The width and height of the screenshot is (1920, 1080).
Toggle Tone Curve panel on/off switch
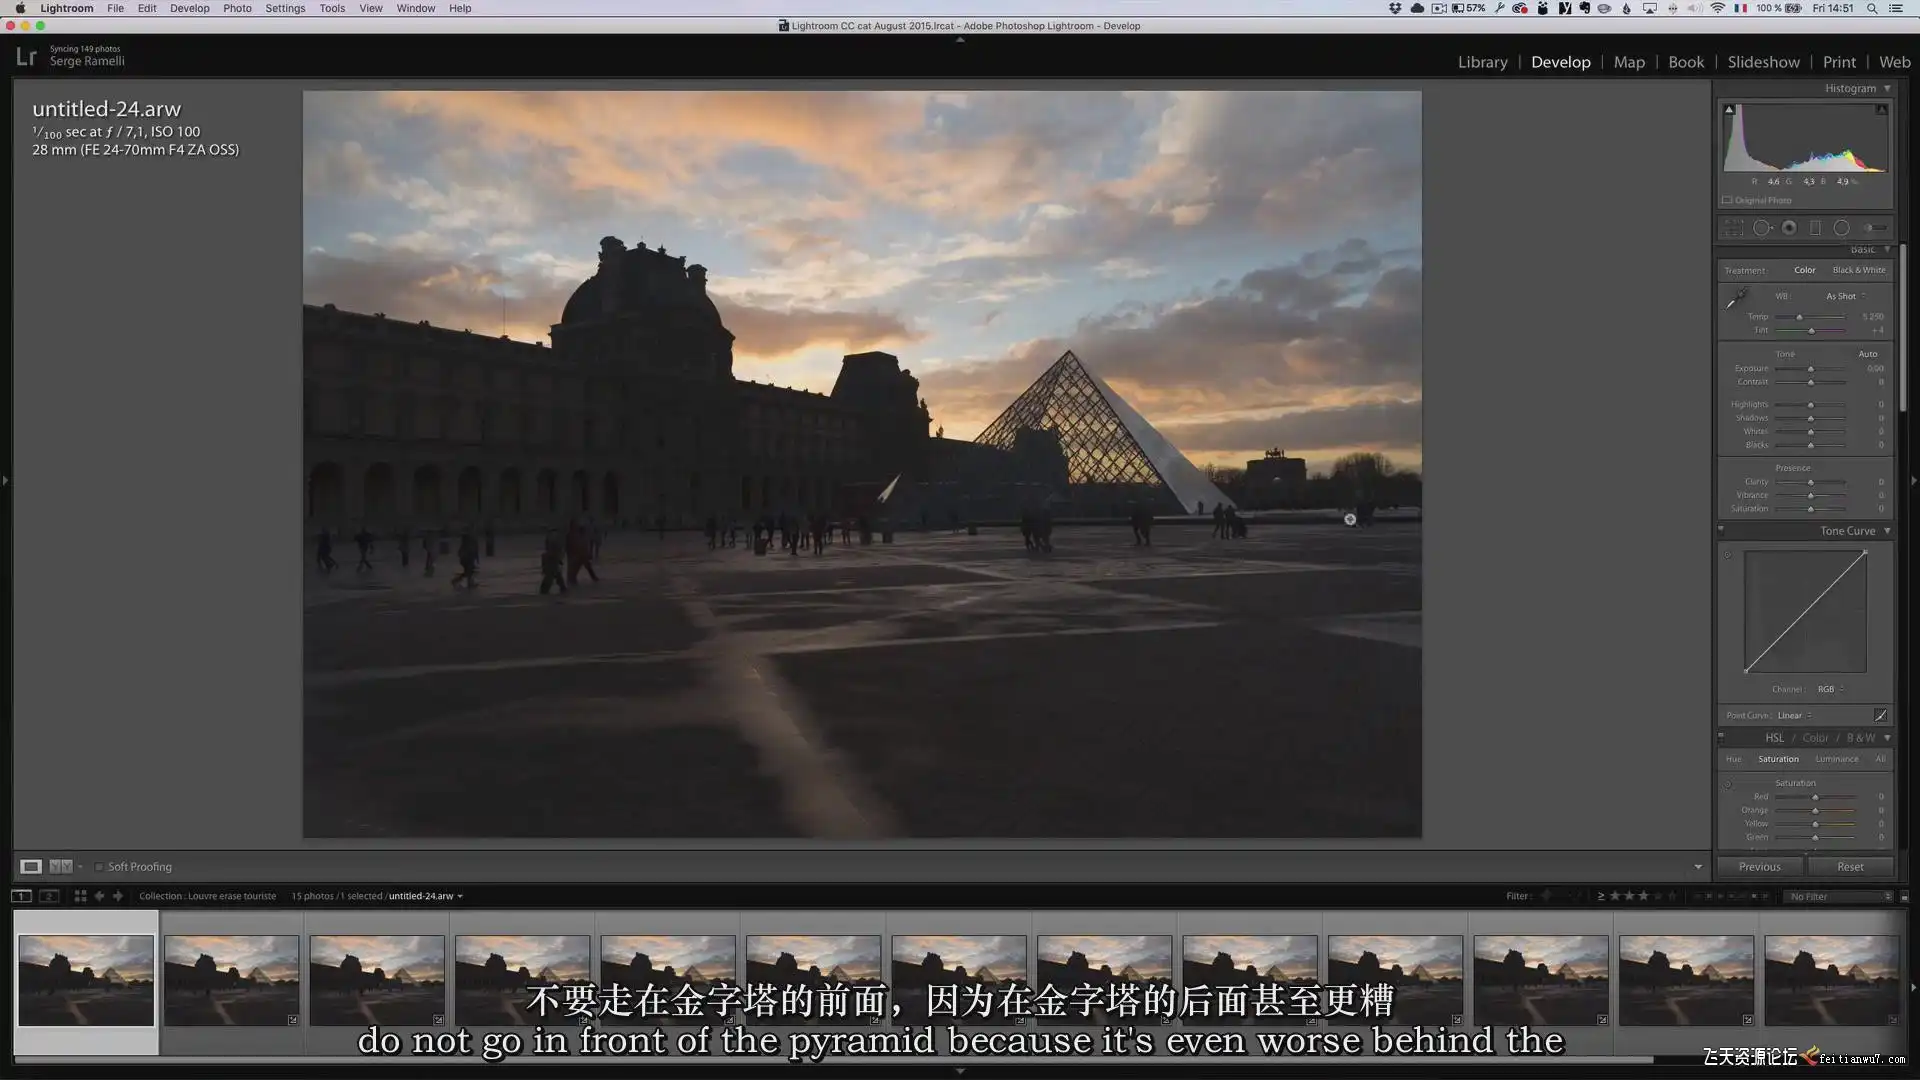1721,529
